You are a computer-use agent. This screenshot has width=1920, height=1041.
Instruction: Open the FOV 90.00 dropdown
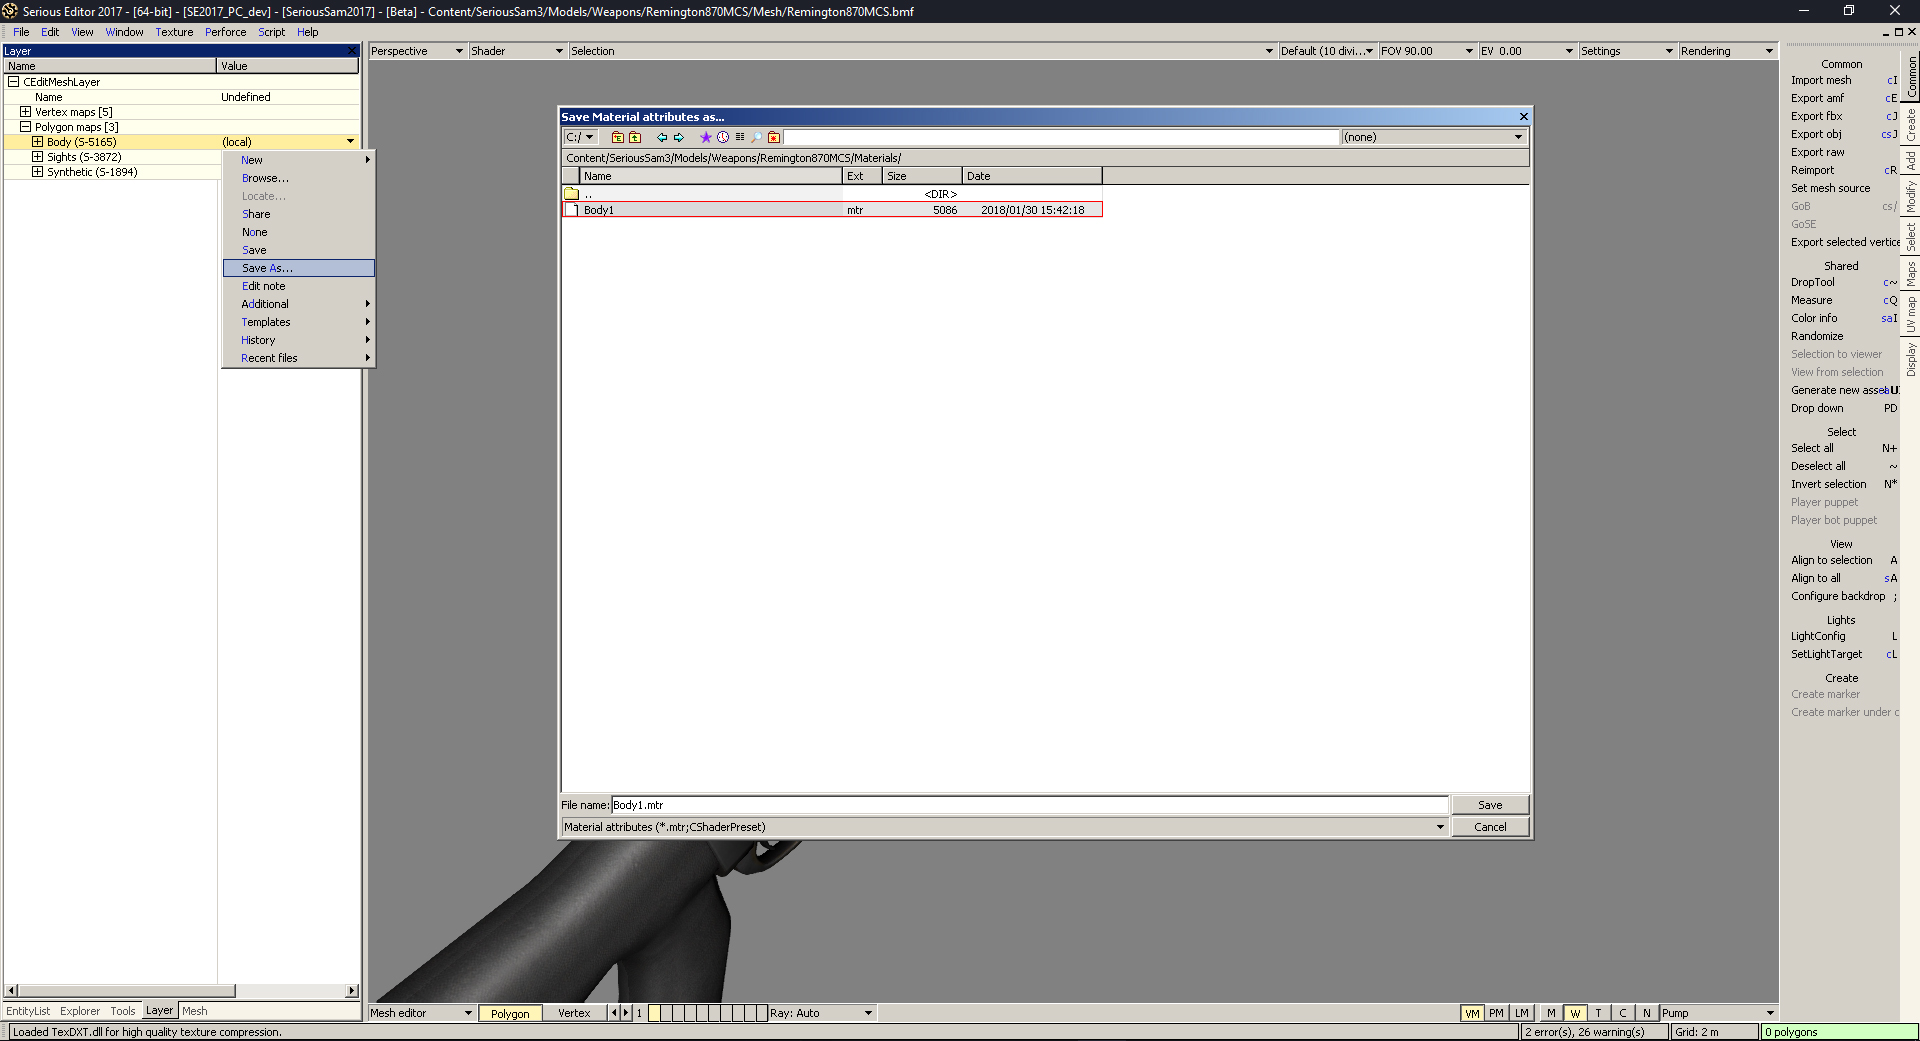coord(1427,51)
